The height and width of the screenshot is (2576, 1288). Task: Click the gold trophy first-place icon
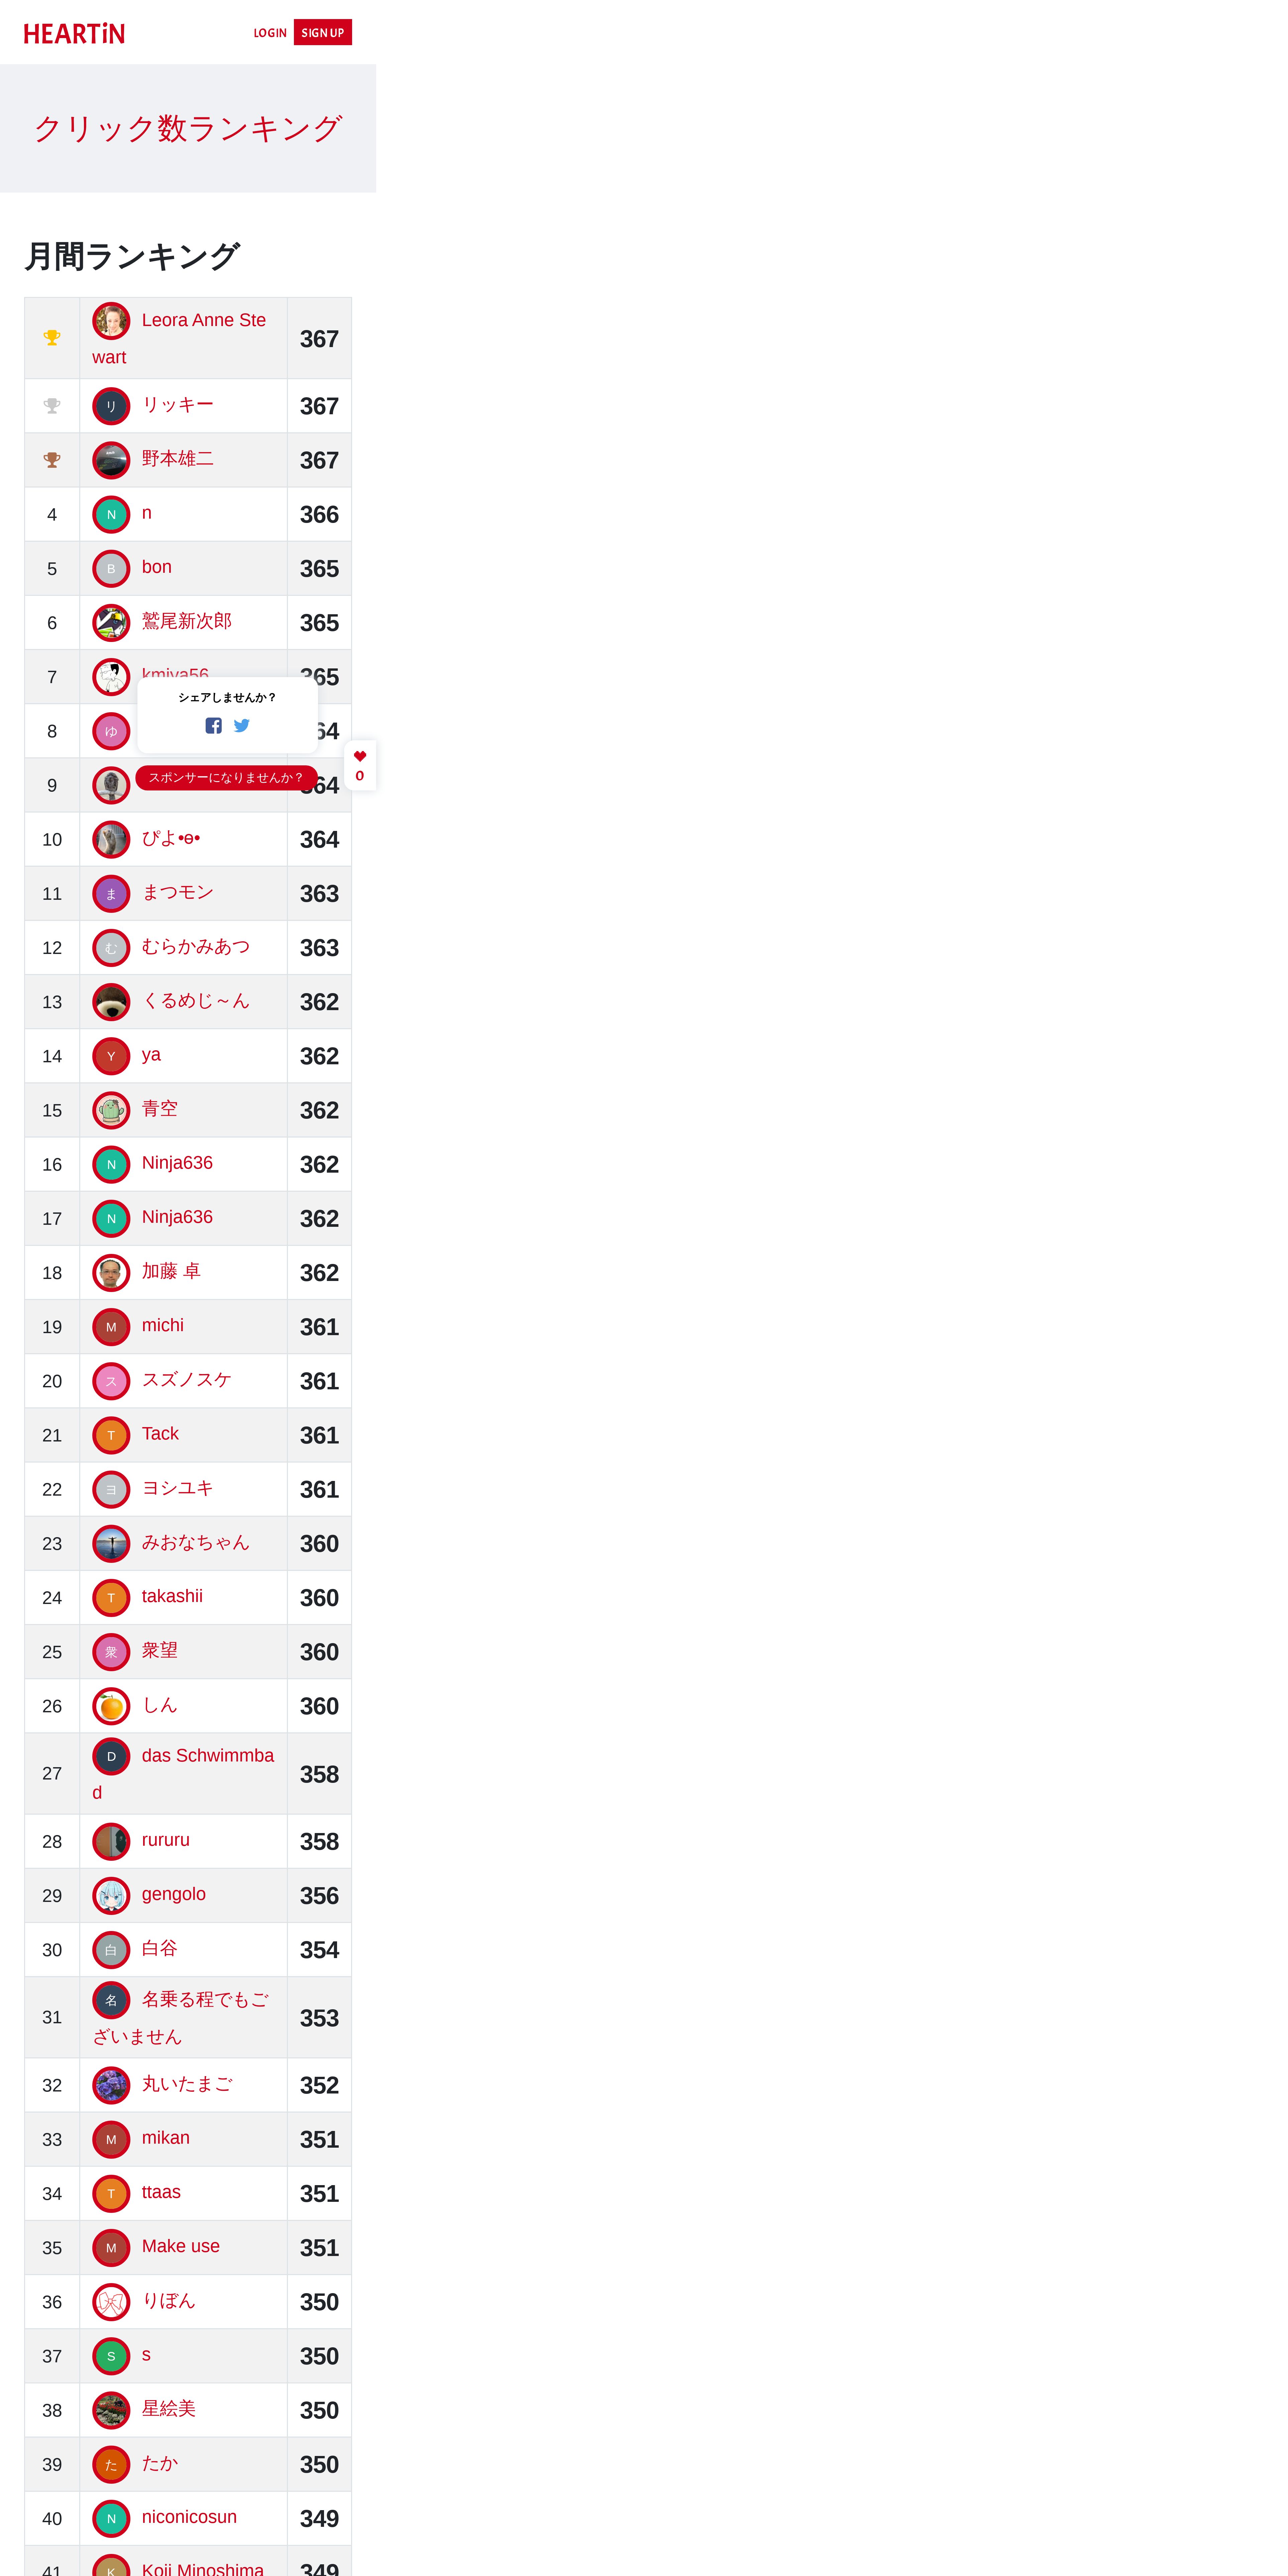pyautogui.click(x=52, y=338)
